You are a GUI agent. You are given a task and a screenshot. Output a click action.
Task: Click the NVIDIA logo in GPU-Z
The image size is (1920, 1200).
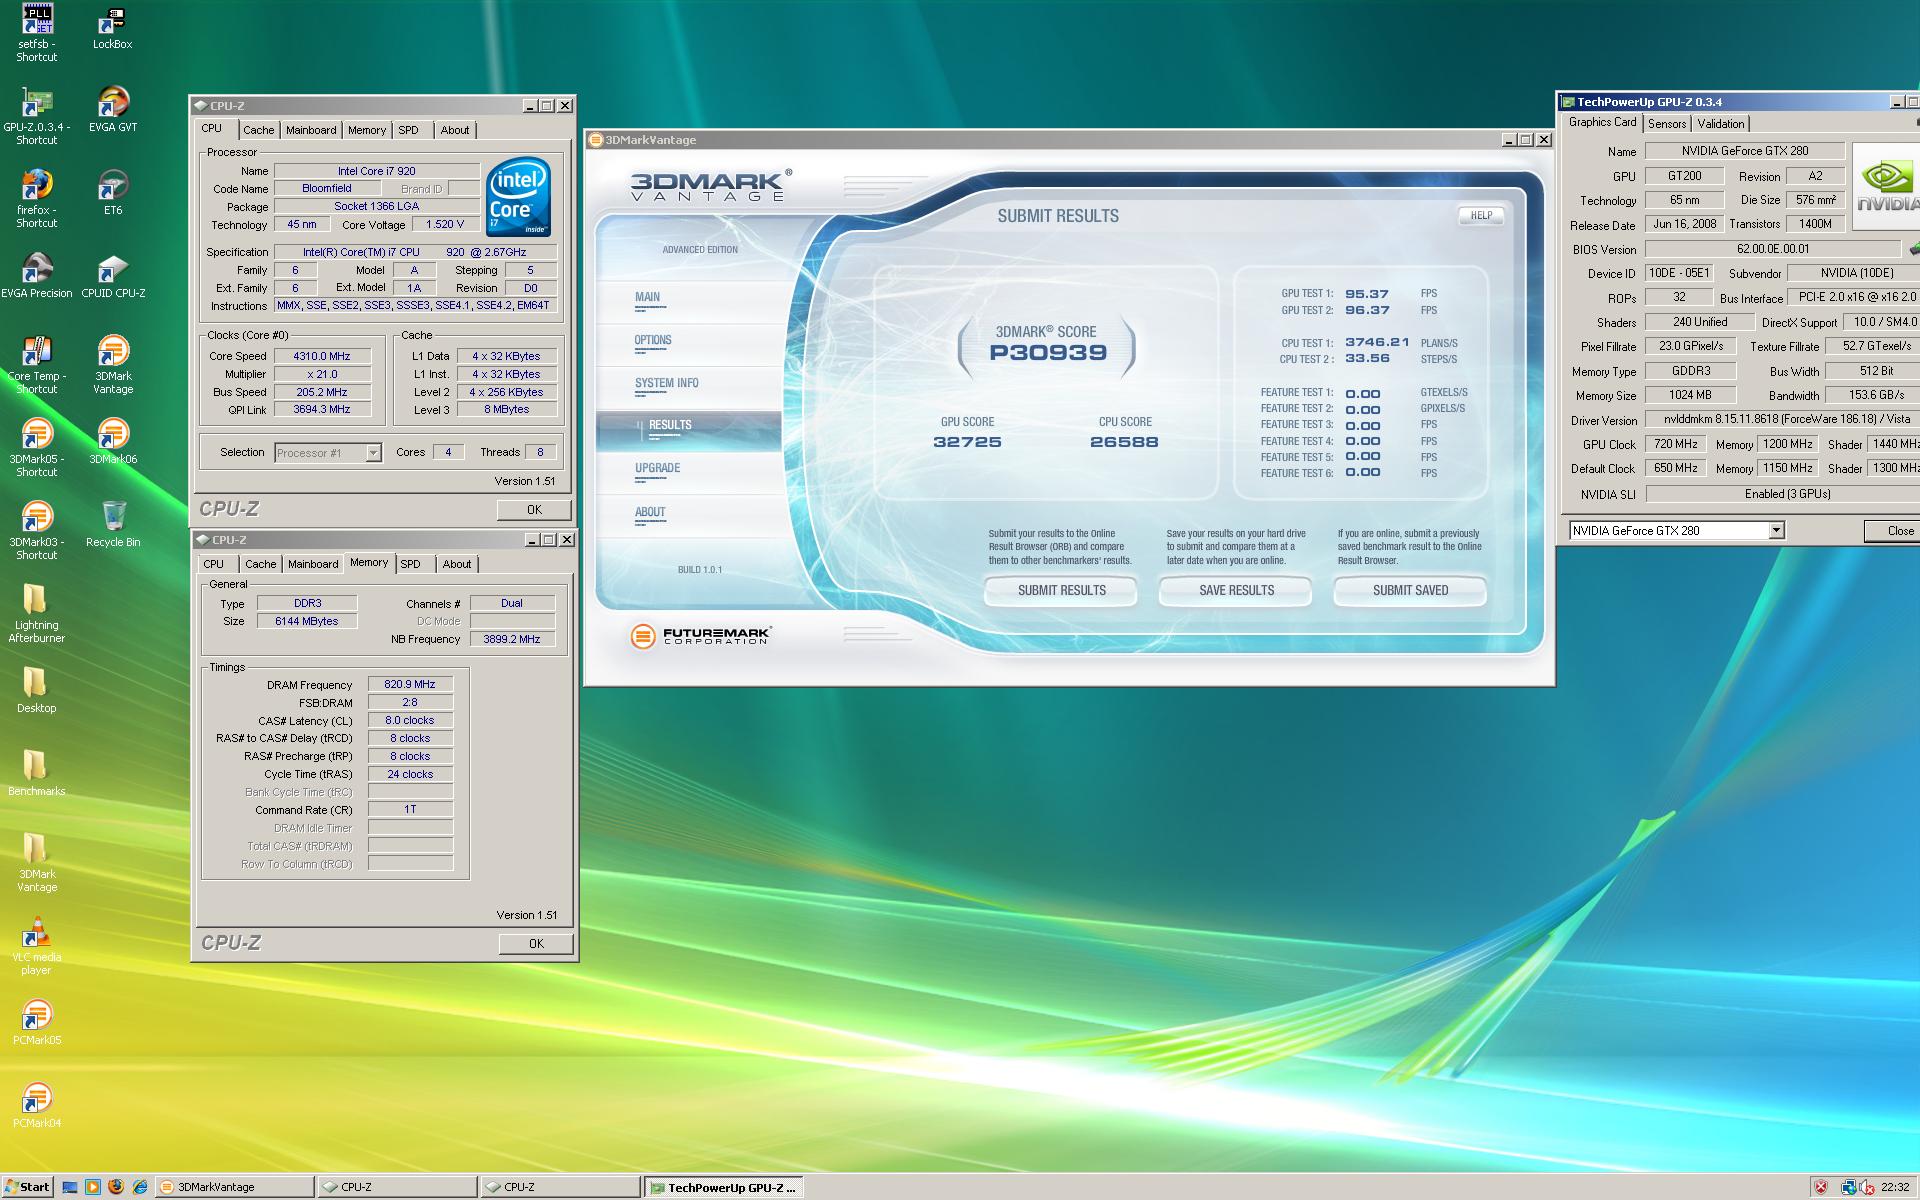[x=1886, y=186]
